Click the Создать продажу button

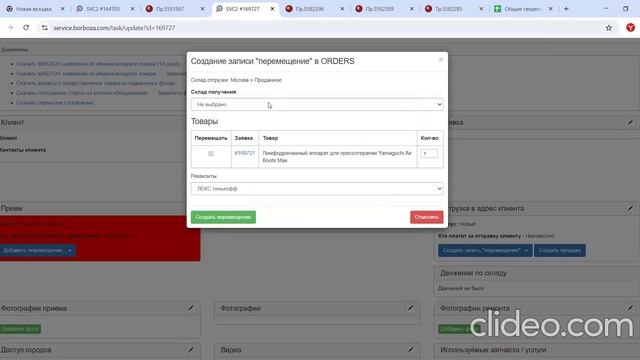[560, 250]
